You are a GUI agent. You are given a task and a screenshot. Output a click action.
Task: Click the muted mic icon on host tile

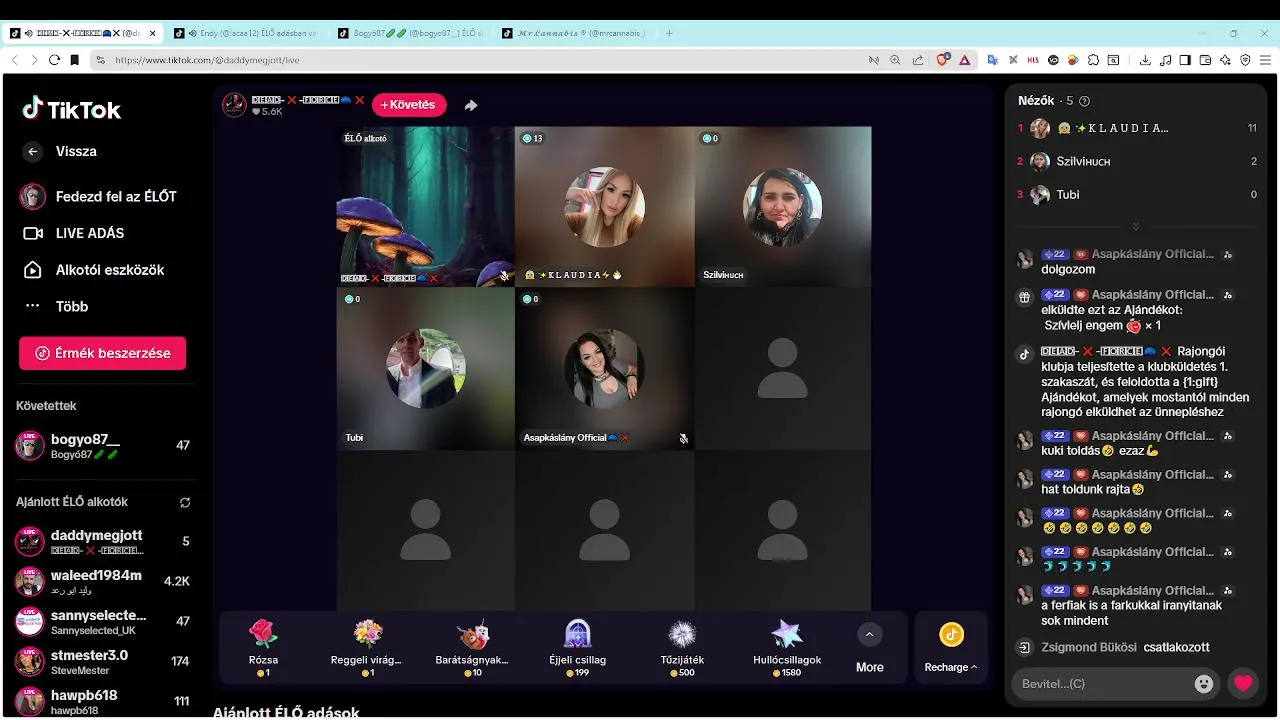coord(504,276)
